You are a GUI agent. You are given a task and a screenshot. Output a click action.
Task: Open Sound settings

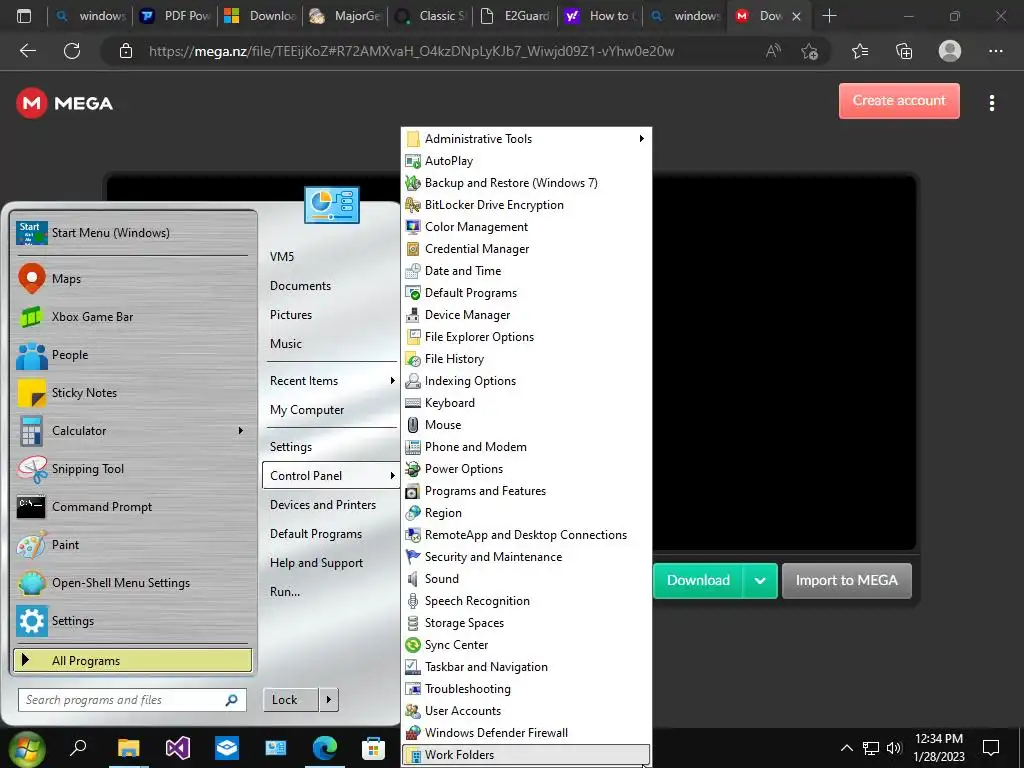(x=526, y=579)
